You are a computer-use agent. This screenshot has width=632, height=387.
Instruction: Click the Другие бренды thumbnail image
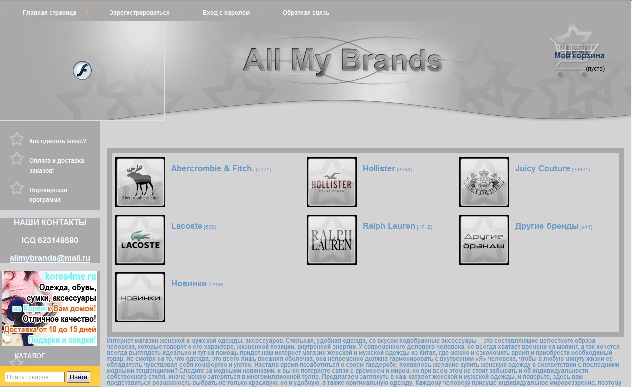pos(484,239)
